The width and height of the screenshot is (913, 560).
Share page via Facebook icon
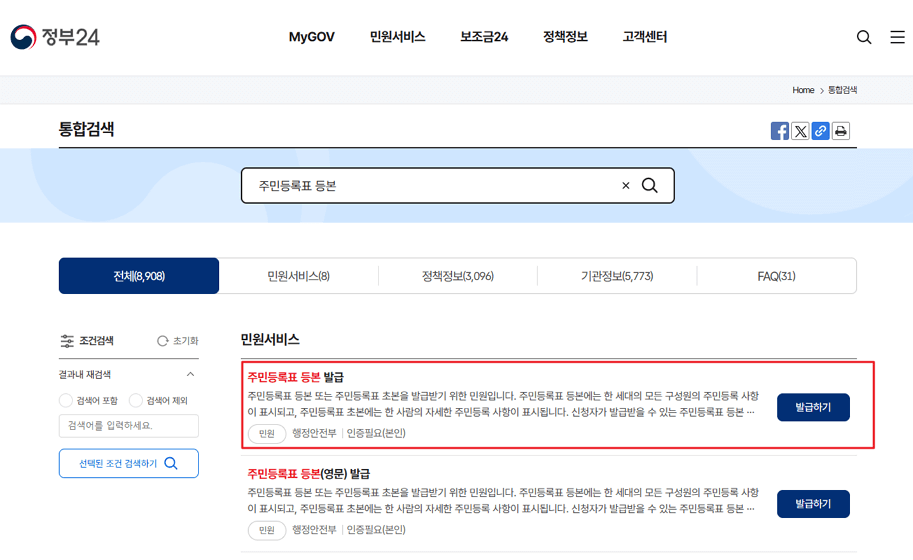click(780, 131)
